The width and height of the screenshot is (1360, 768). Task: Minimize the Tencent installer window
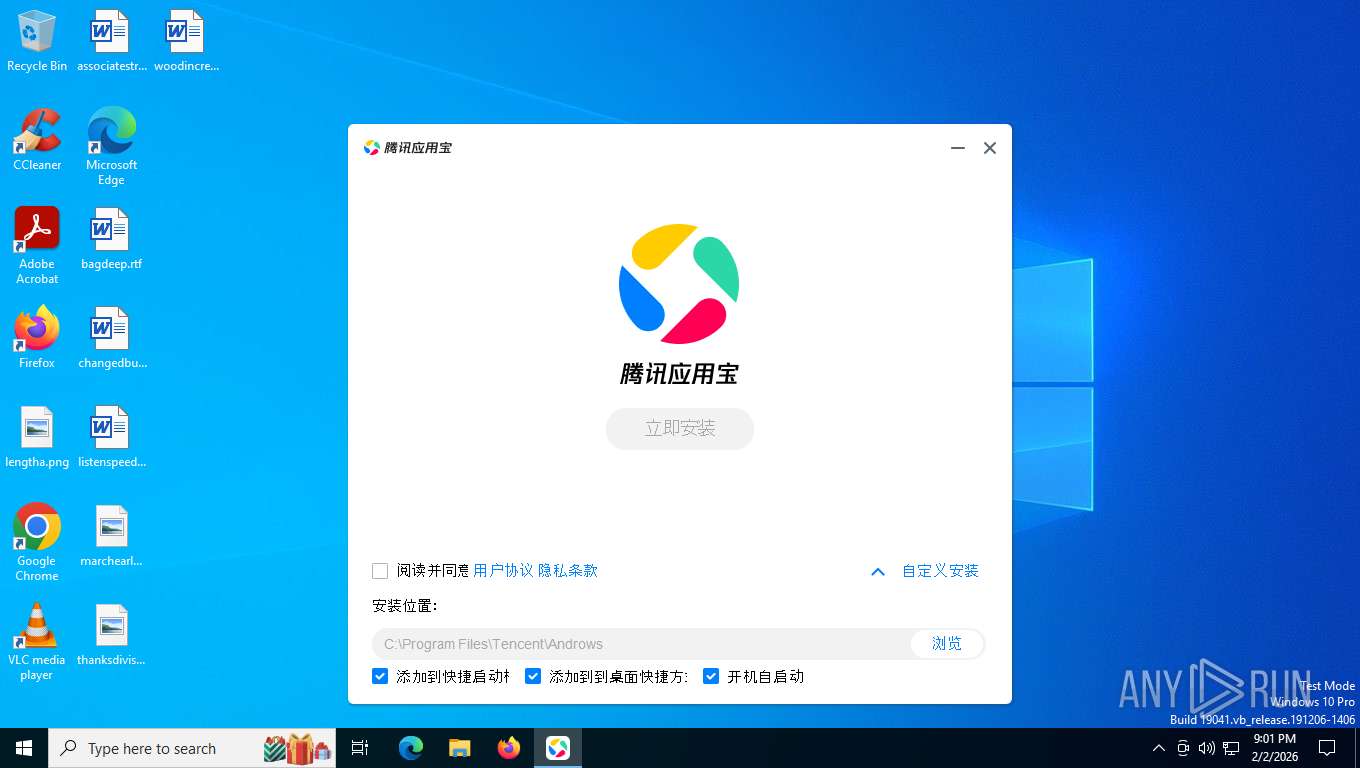(x=958, y=148)
